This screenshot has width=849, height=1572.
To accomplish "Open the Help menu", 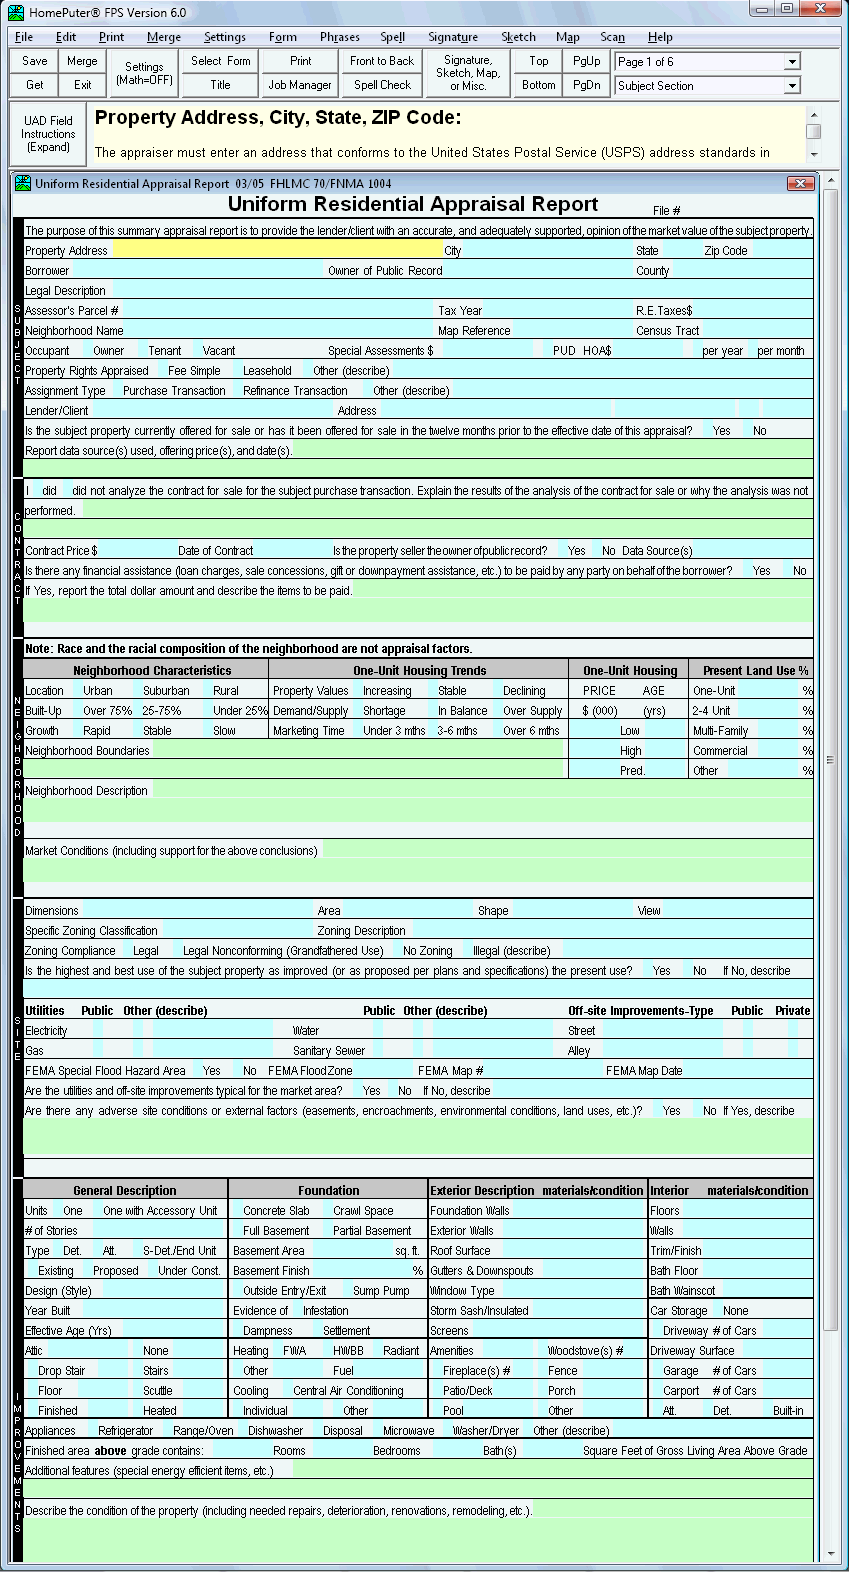I will tap(660, 37).
